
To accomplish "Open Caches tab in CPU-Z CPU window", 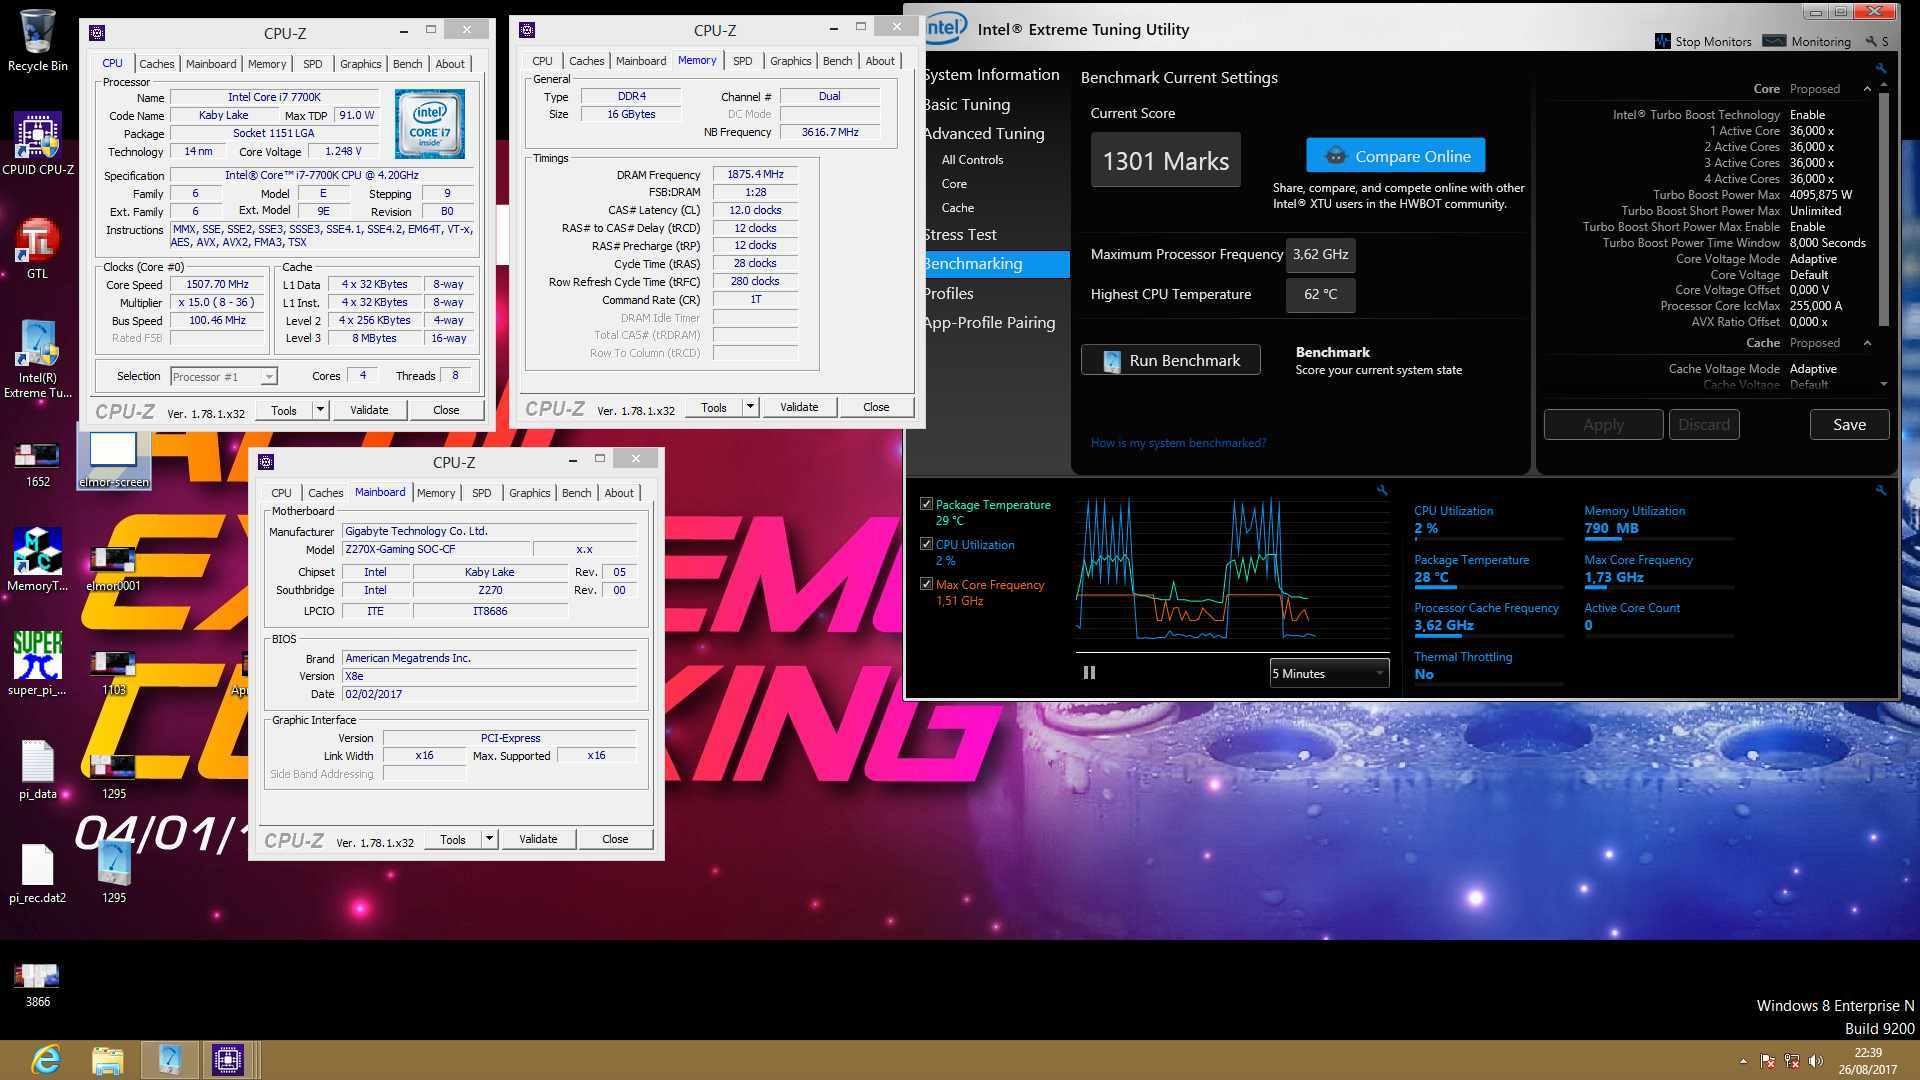I will coord(156,63).
